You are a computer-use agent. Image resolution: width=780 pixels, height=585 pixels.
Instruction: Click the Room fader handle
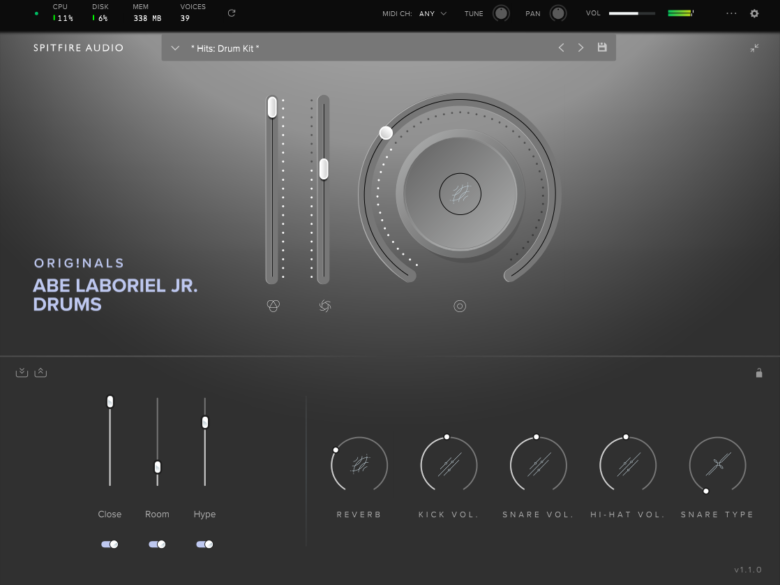point(157,467)
